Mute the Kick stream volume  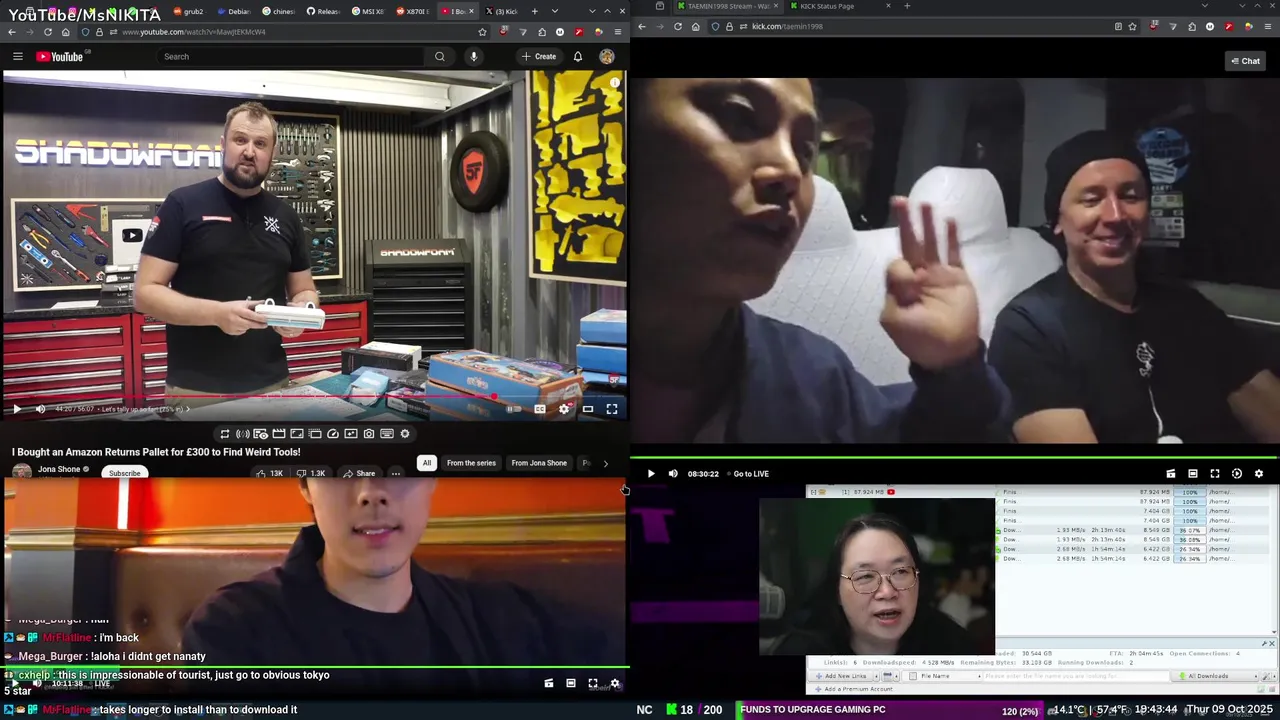[x=673, y=474]
